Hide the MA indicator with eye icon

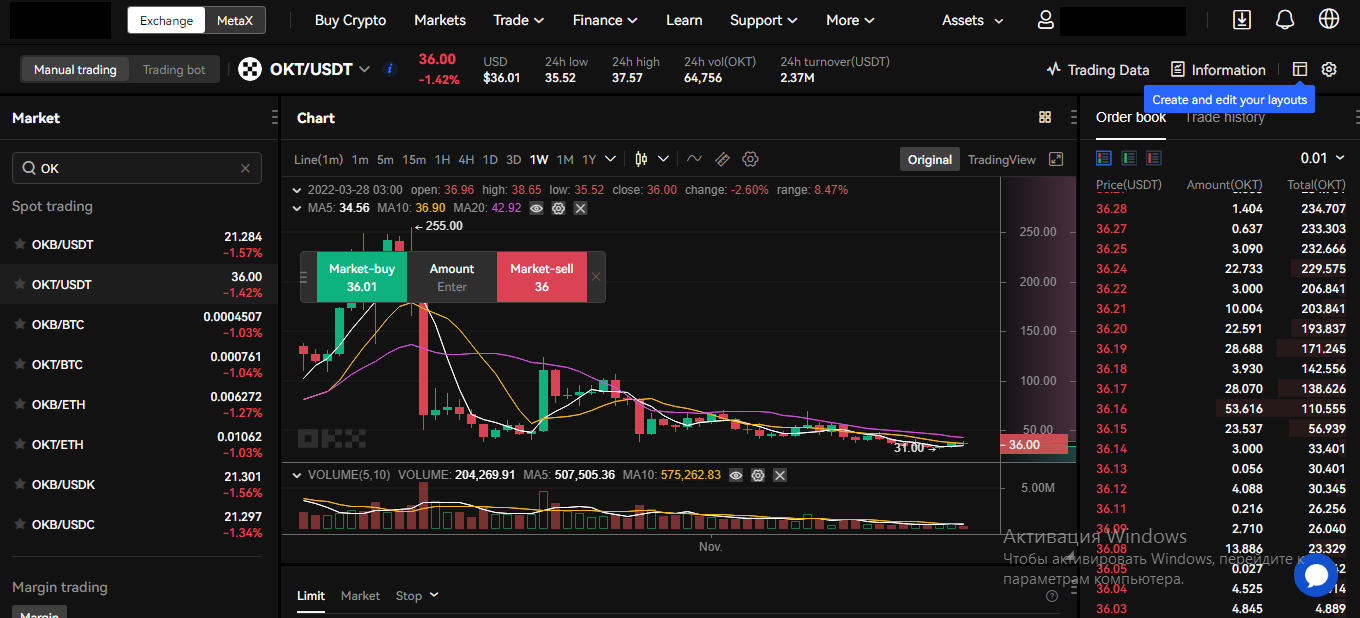click(537, 208)
